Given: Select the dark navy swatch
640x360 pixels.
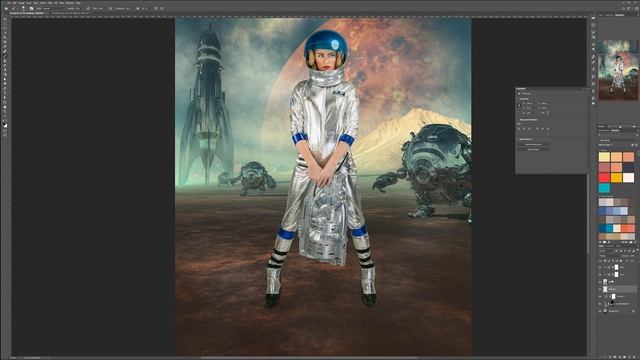Looking at the screenshot, I should click(629, 167).
